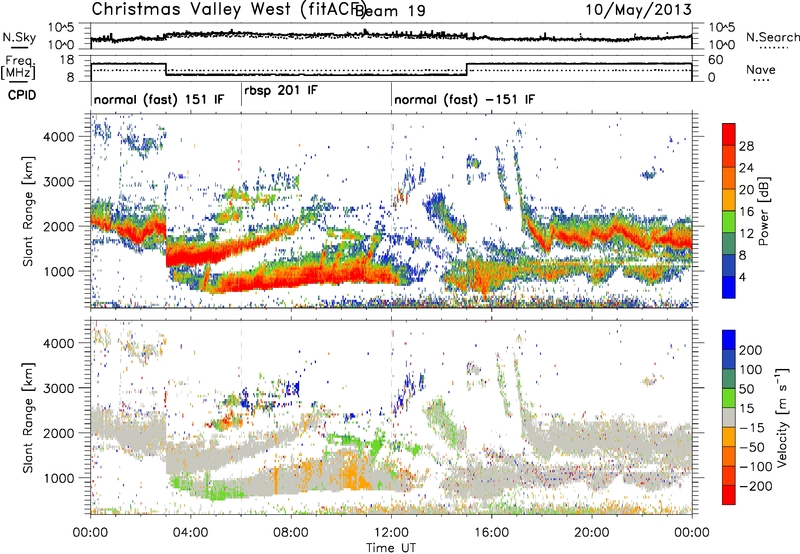Click 'Slant Range [km]' label of velocity panel
The image size is (800, 554).
coord(28,417)
